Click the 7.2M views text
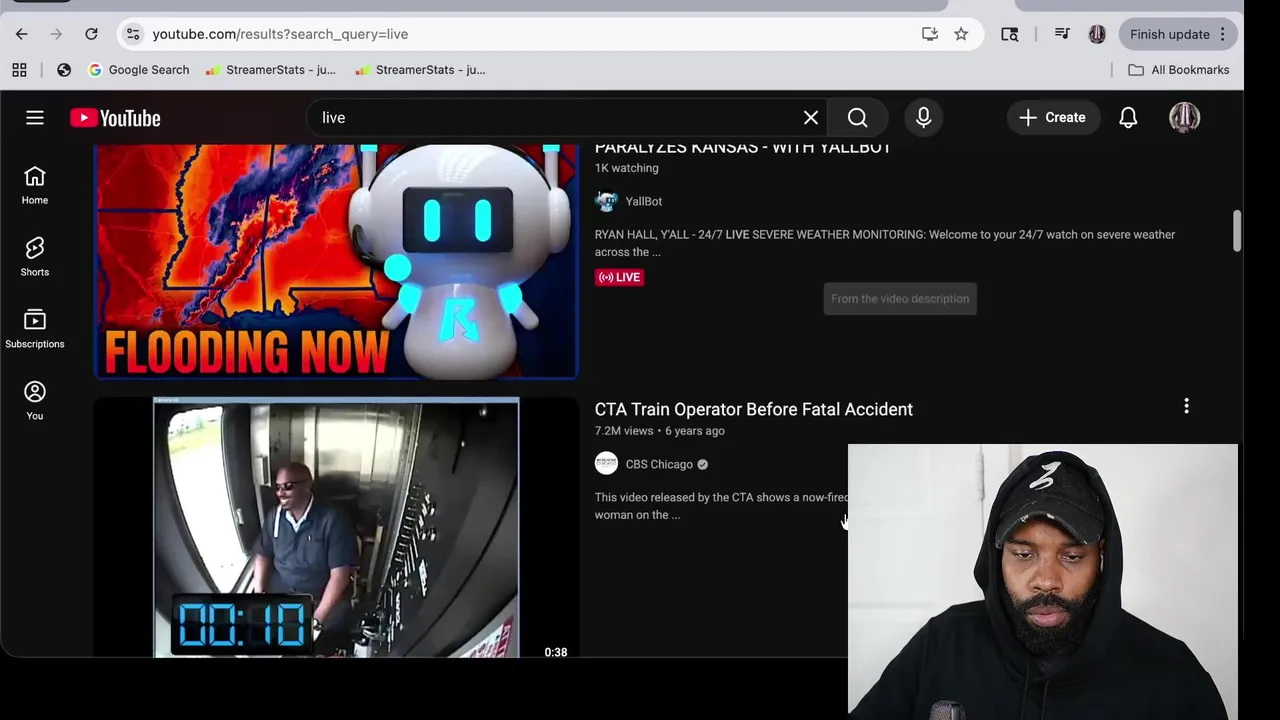This screenshot has height=720, width=1280. pyautogui.click(x=624, y=431)
